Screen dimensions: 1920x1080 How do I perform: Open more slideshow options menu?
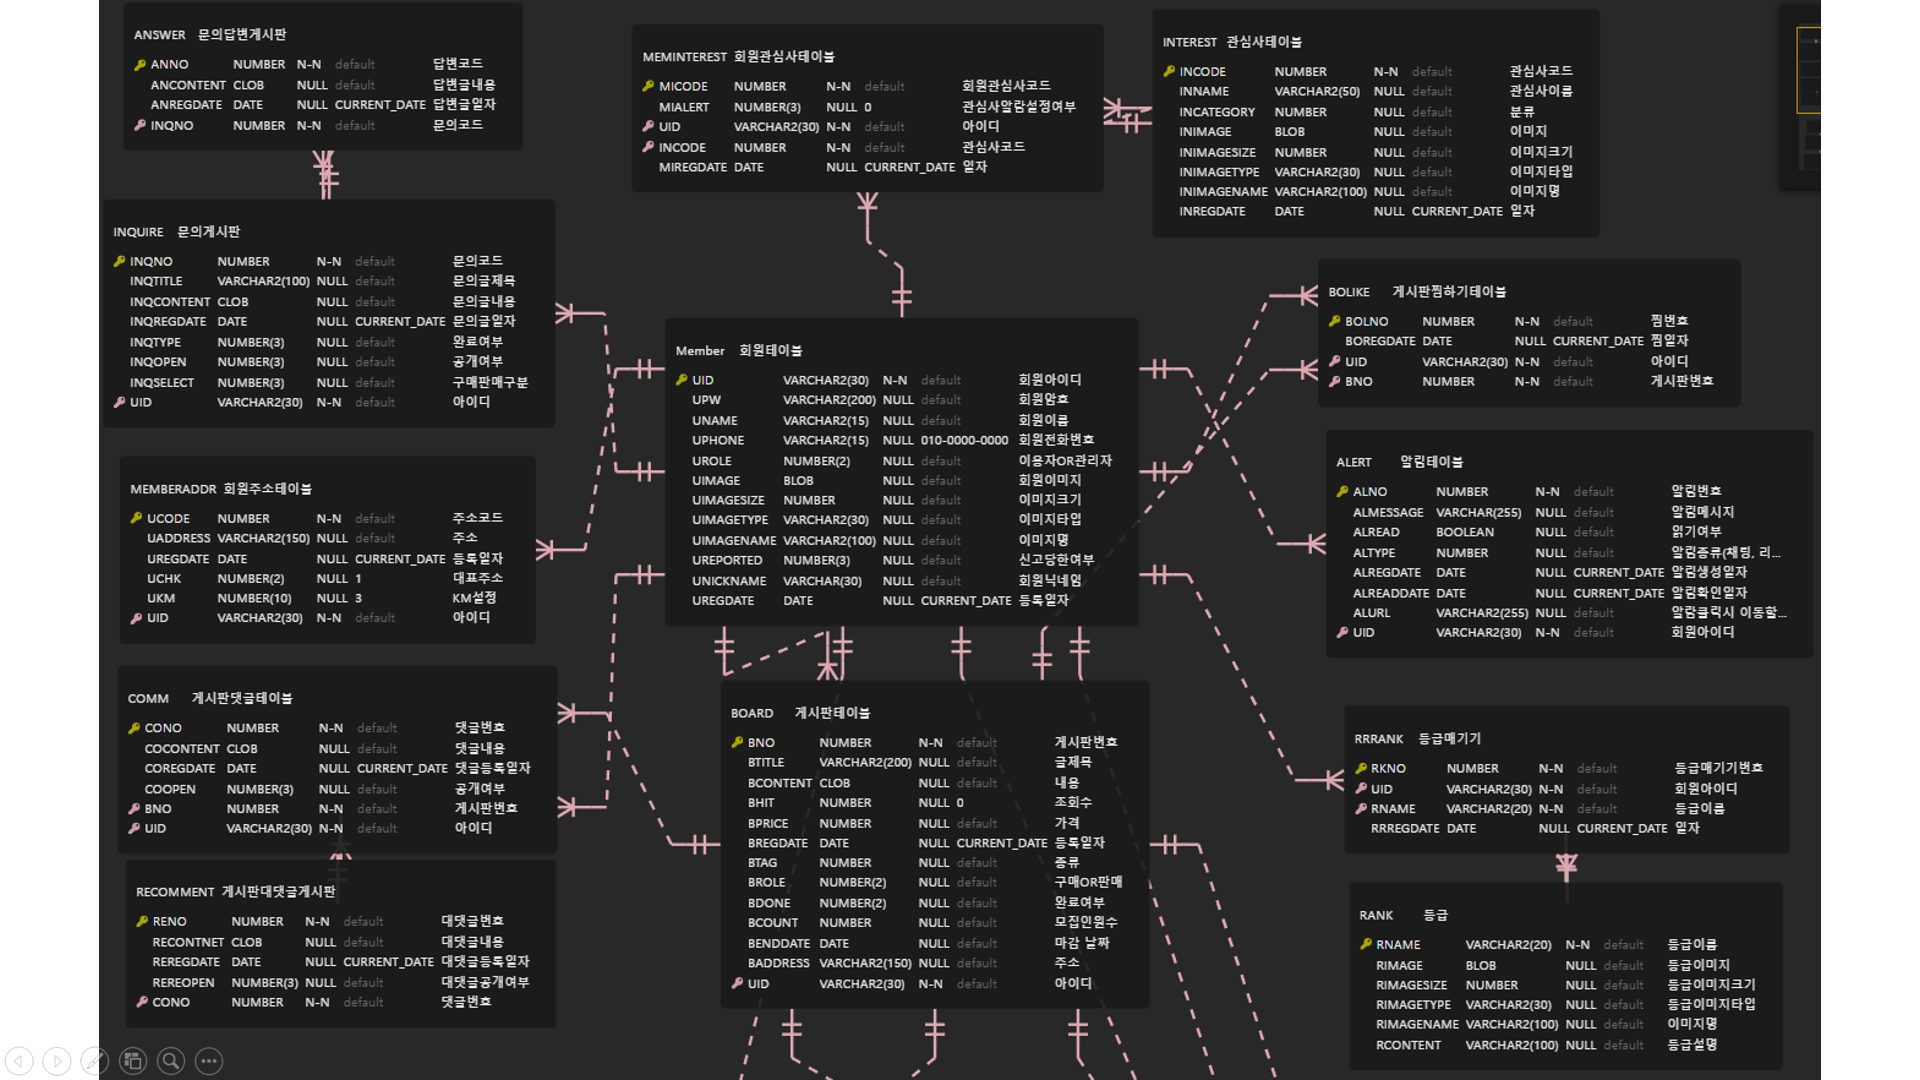pos(209,1061)
